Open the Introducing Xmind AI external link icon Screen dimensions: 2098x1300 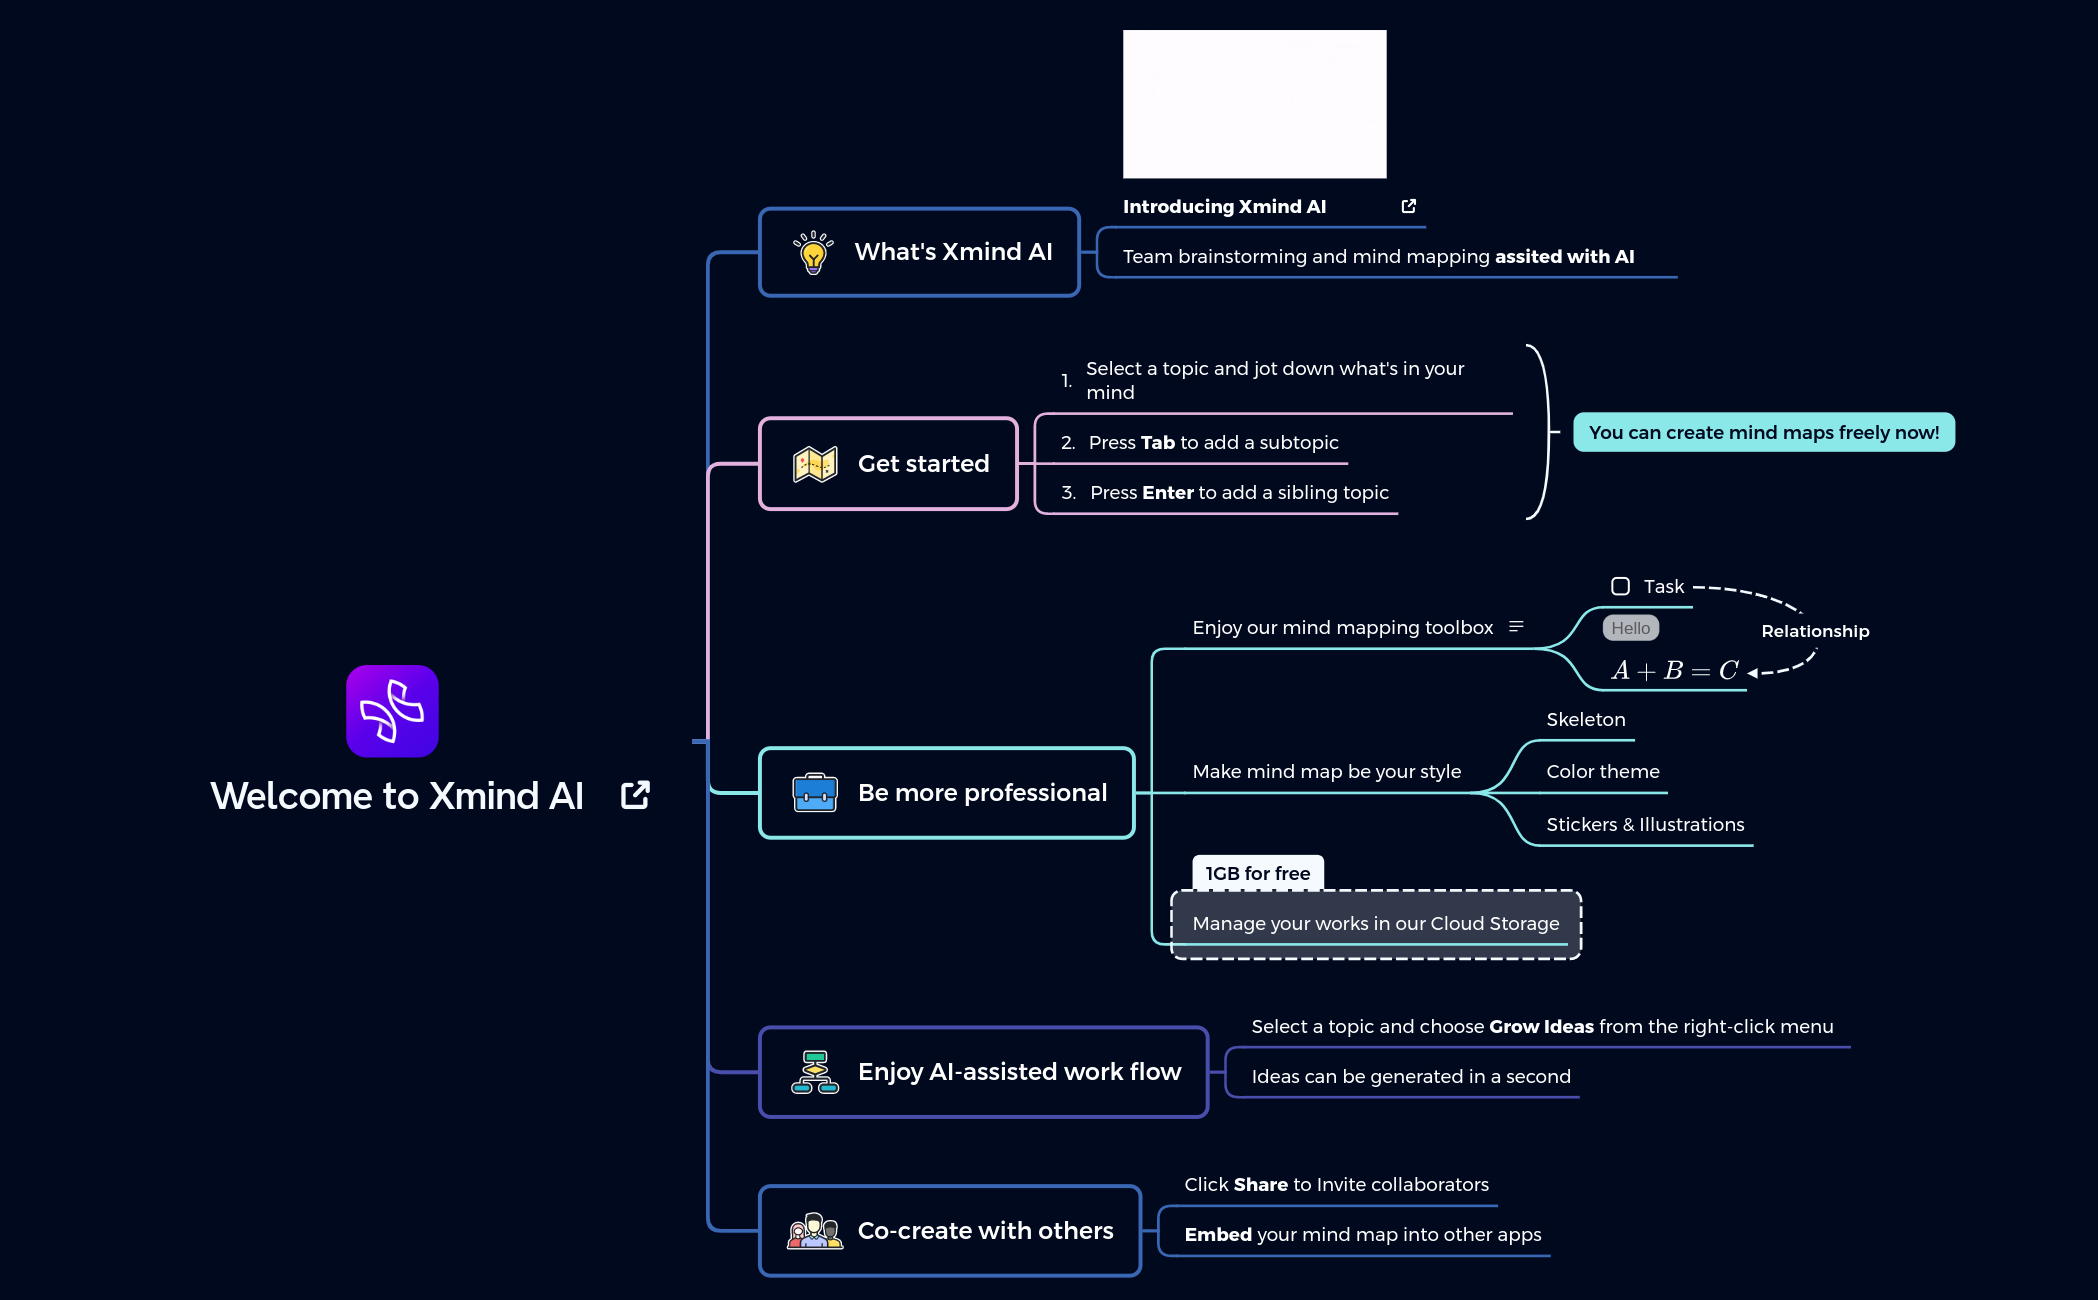tap(1409, 206)
